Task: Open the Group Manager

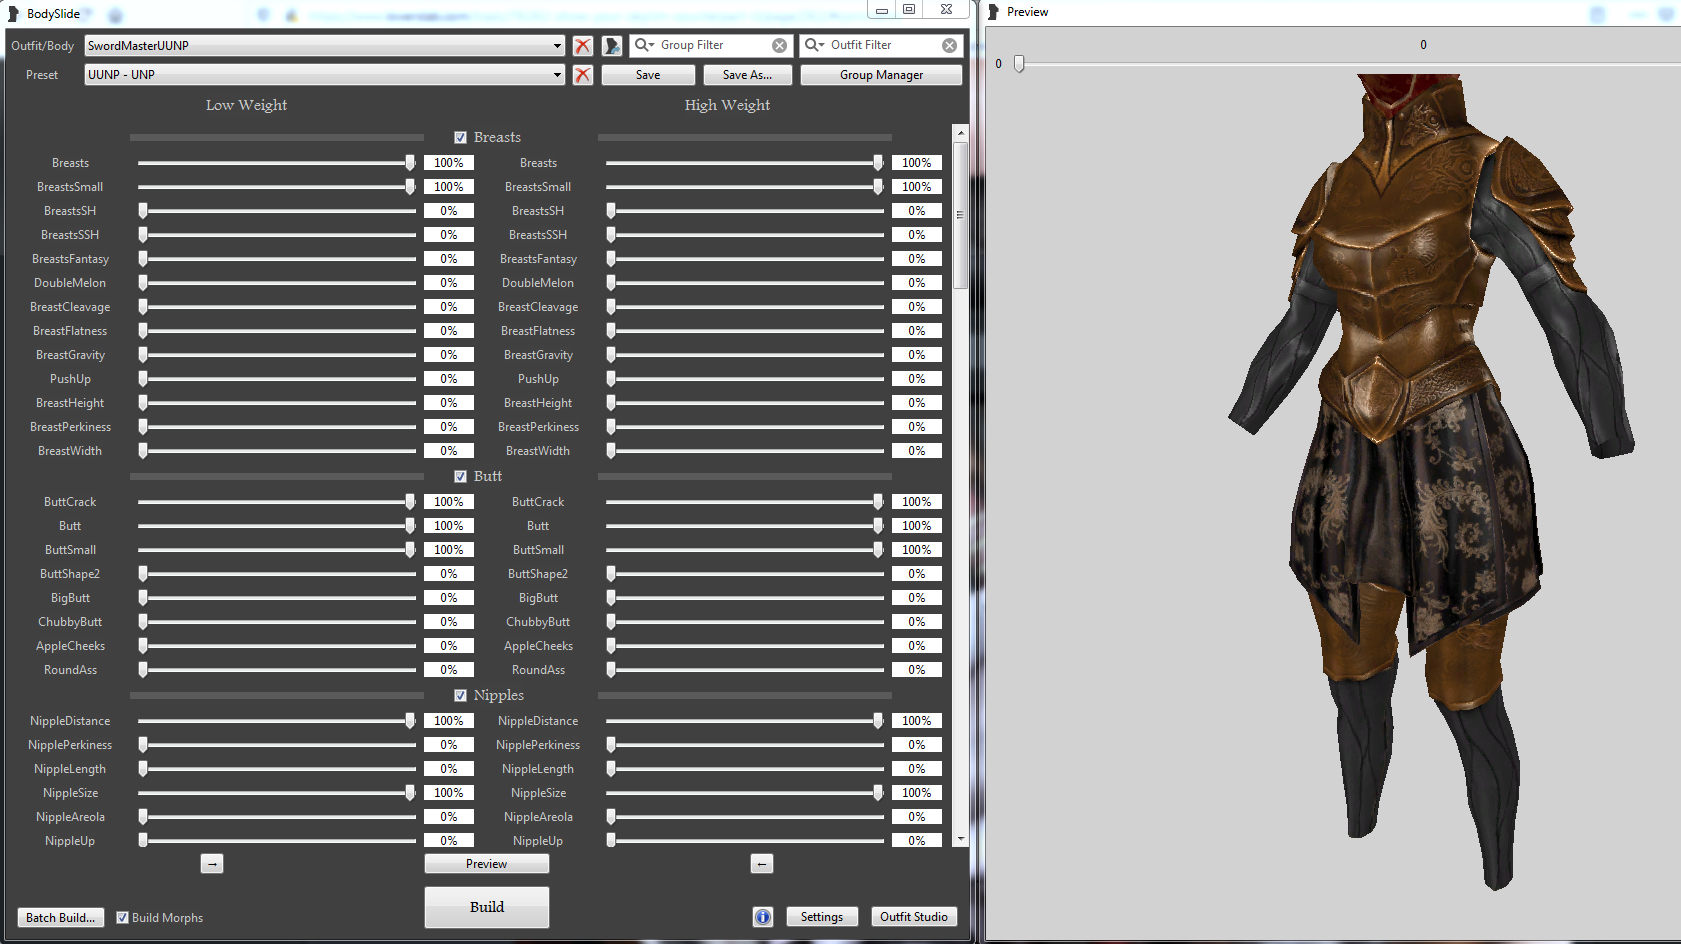Action: 881,75
